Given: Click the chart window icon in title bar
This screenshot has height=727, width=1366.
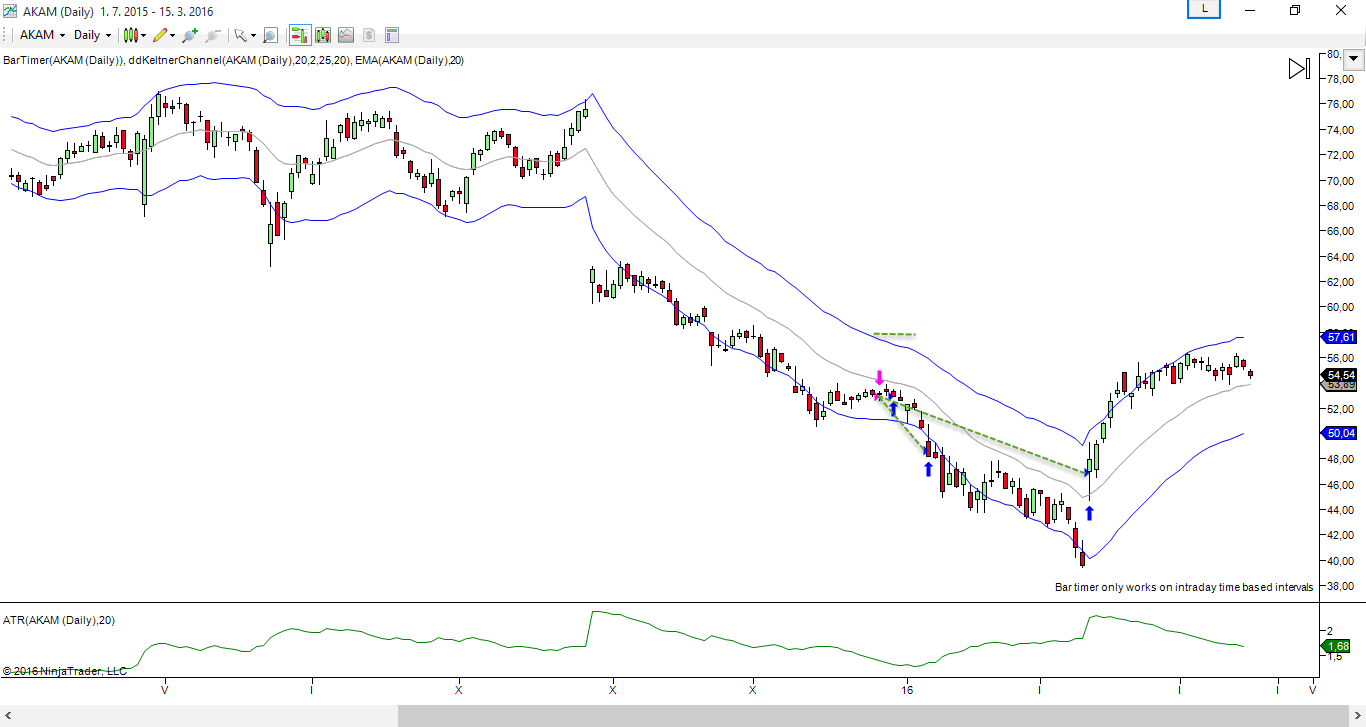Looking at the screenshot, I should [x=10, y=10].
